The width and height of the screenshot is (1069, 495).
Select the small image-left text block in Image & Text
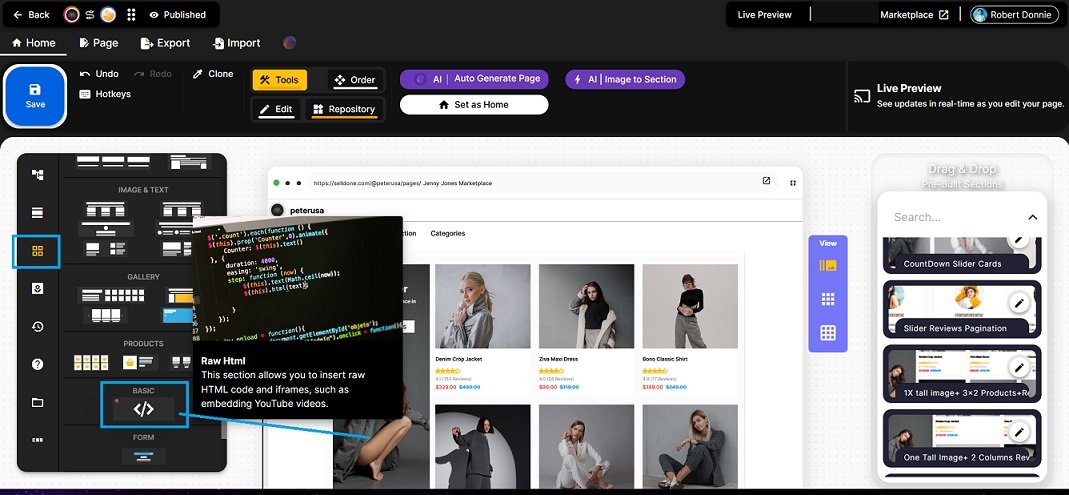(x=107, y=248)
